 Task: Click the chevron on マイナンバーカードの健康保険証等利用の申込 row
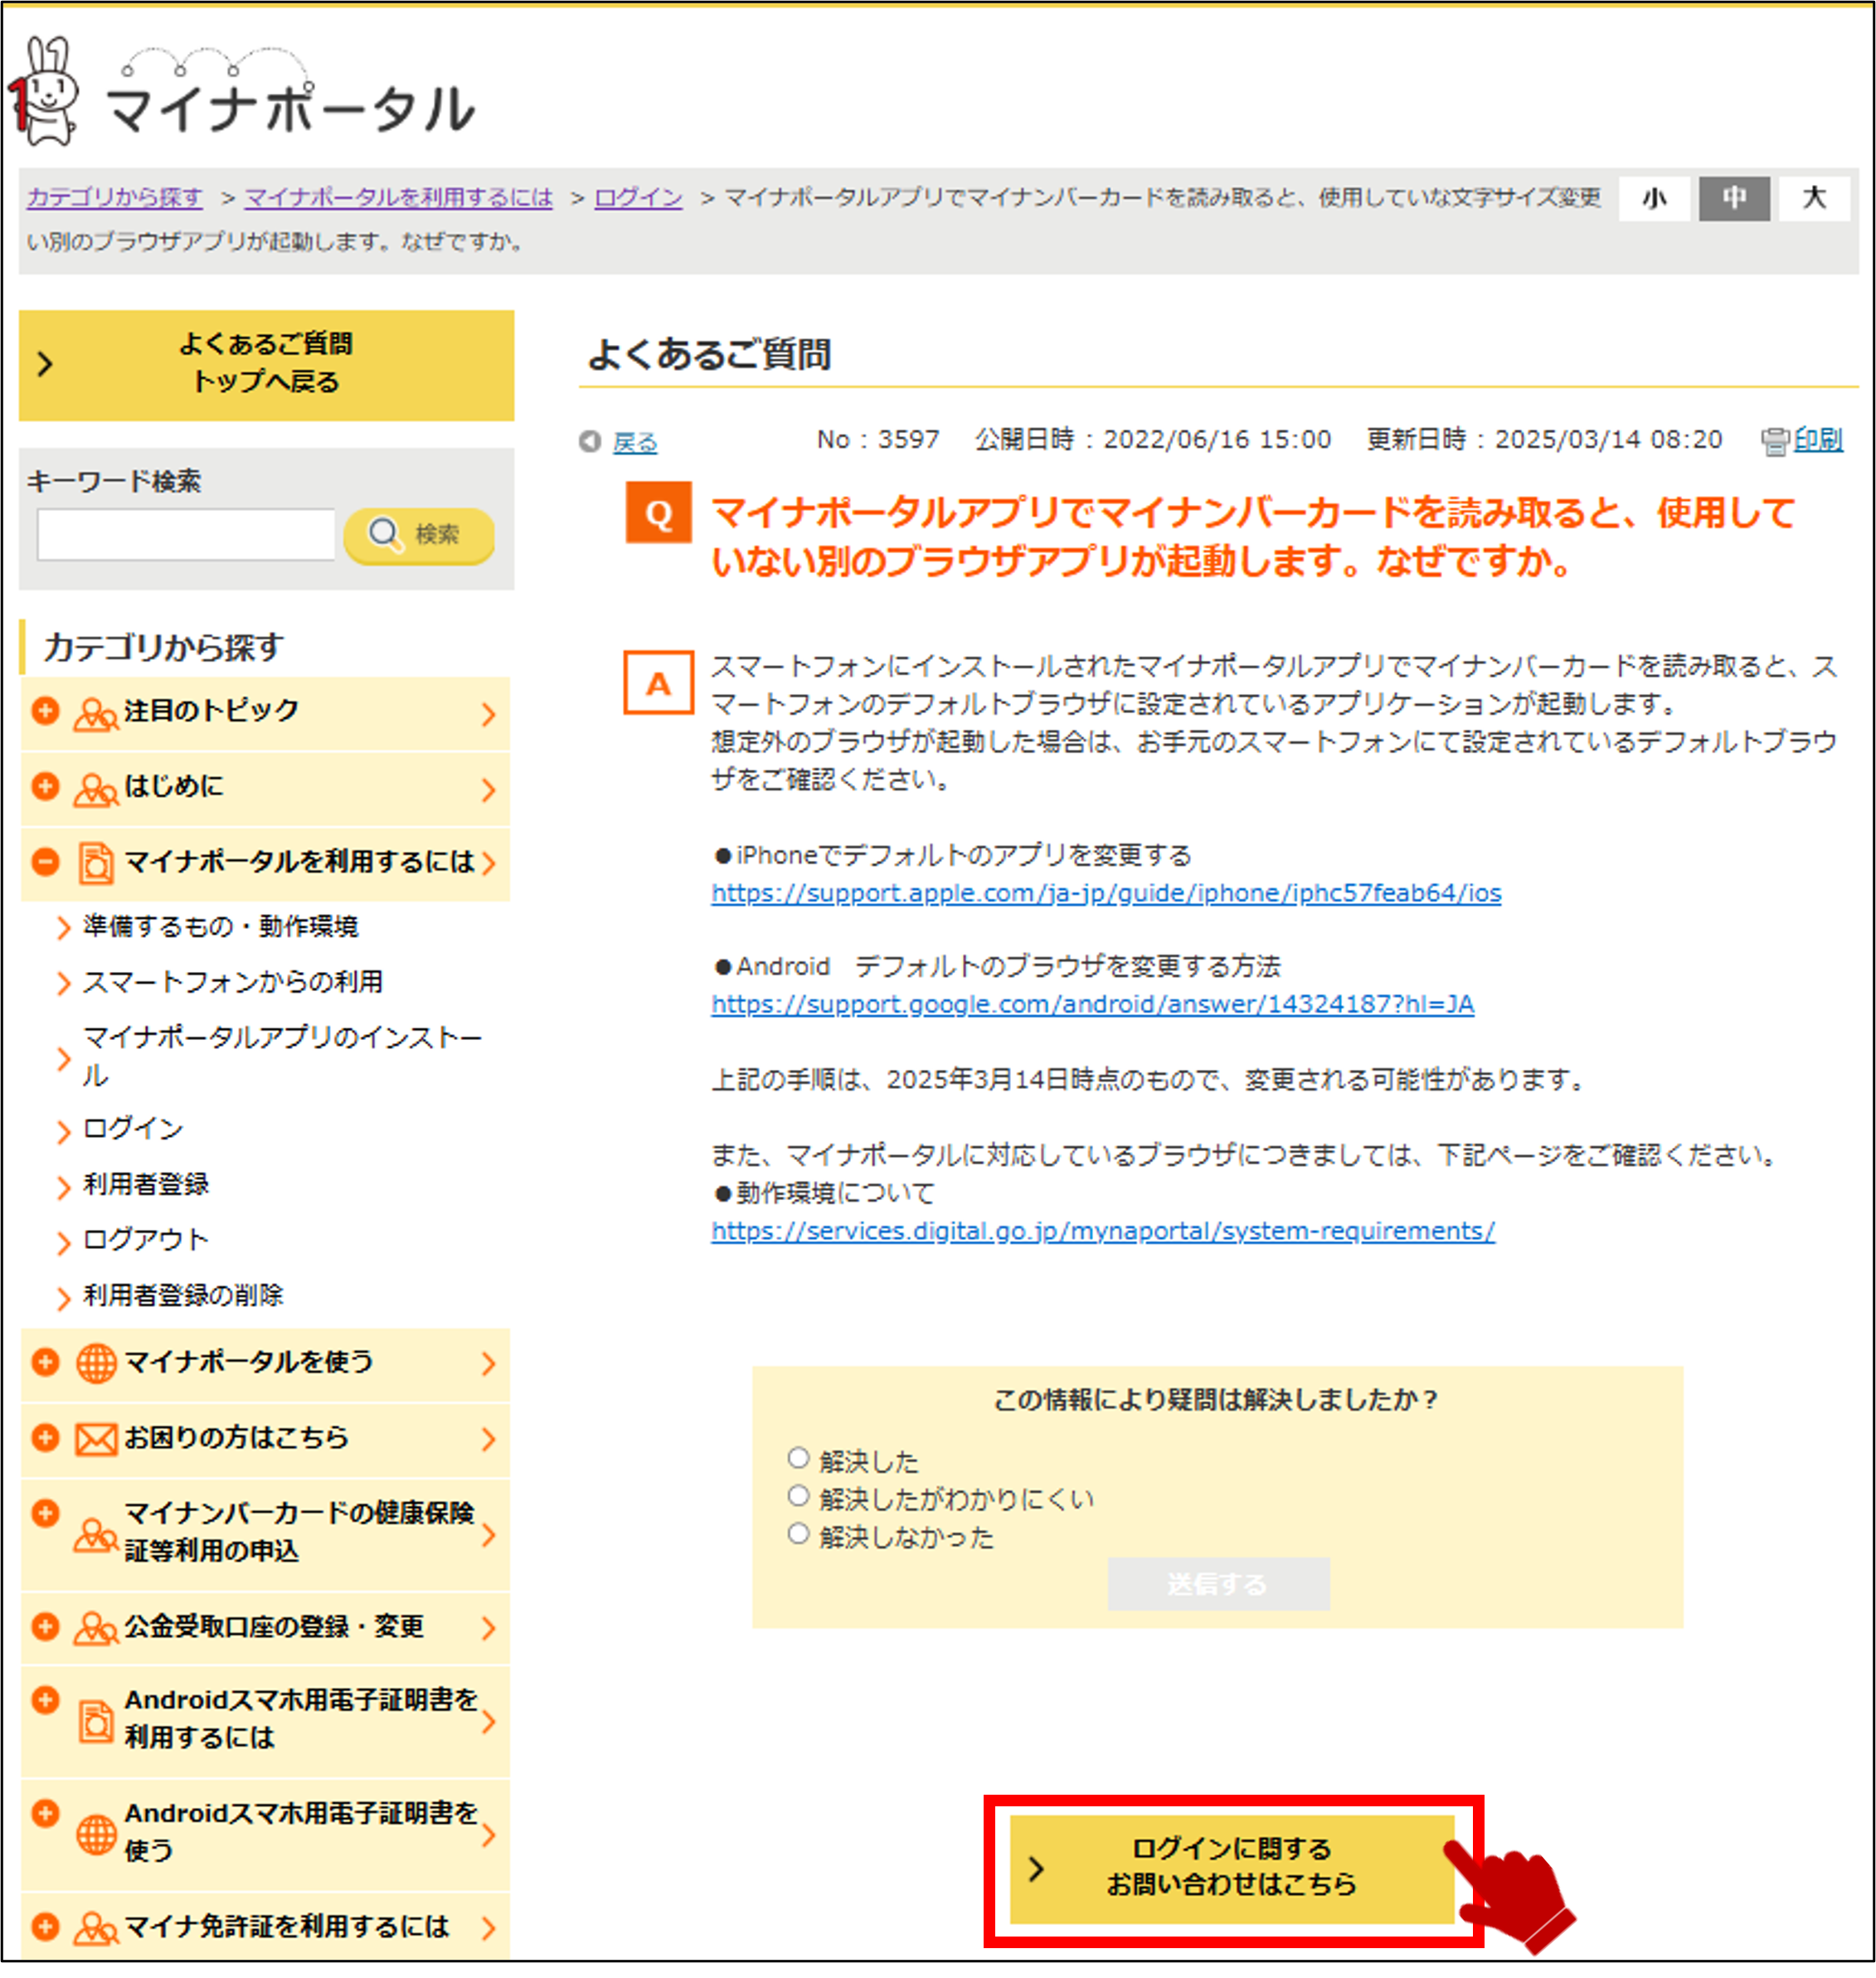point(489,1535)
